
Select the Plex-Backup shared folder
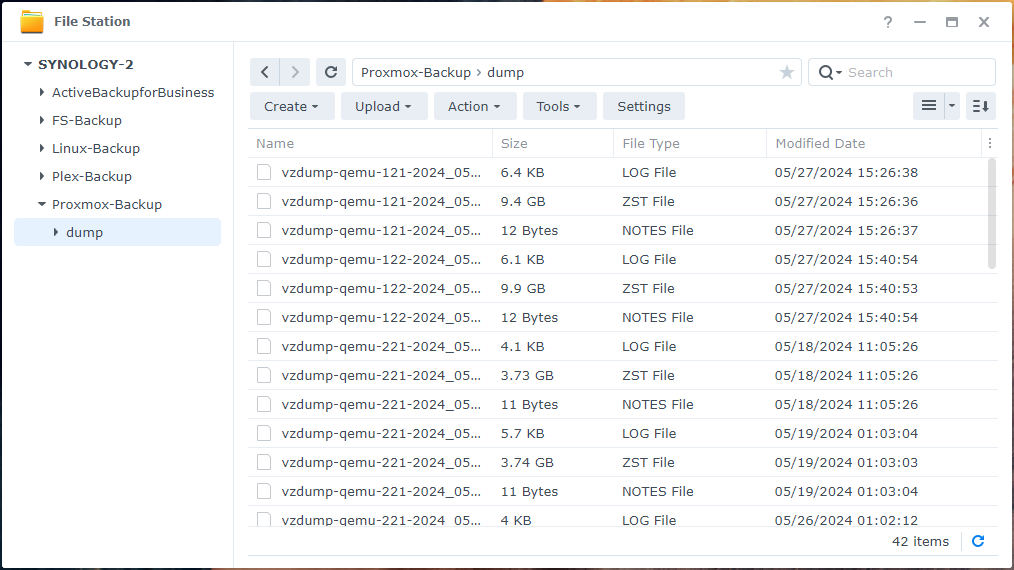pos(91,176)
